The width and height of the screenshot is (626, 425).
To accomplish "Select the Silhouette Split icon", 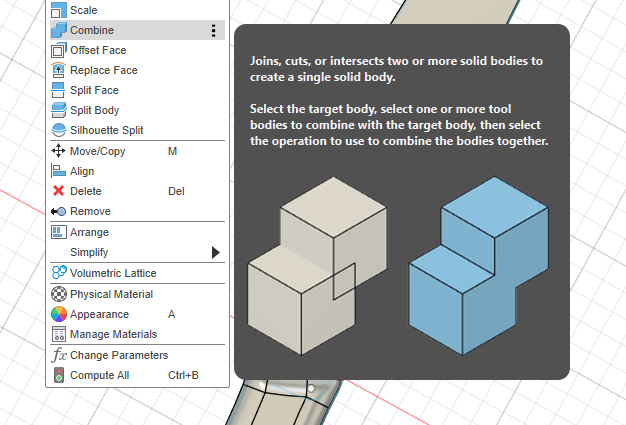I will pyautogui.click(x=58, y=130).
